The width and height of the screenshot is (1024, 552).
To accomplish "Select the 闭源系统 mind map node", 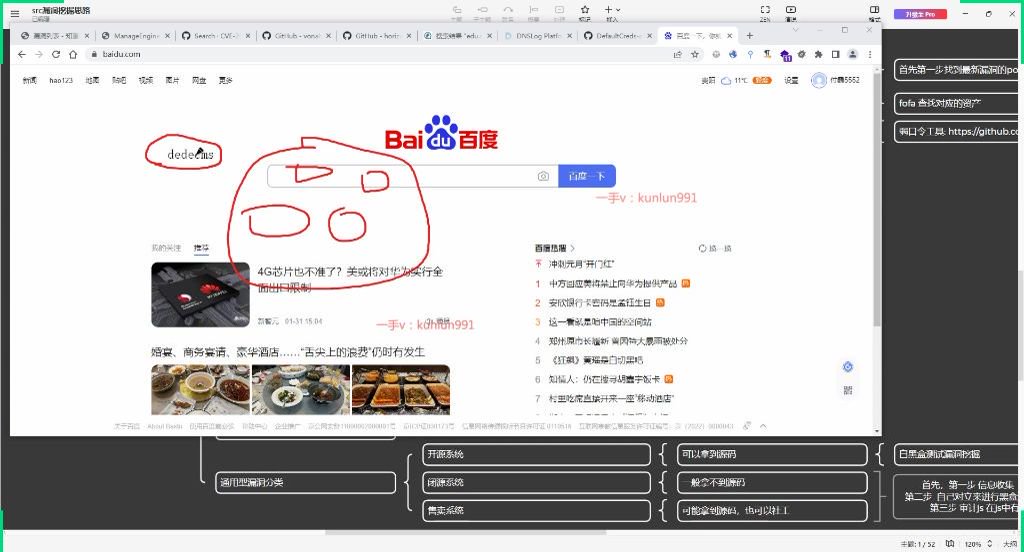I will click(x=536, y=482).
